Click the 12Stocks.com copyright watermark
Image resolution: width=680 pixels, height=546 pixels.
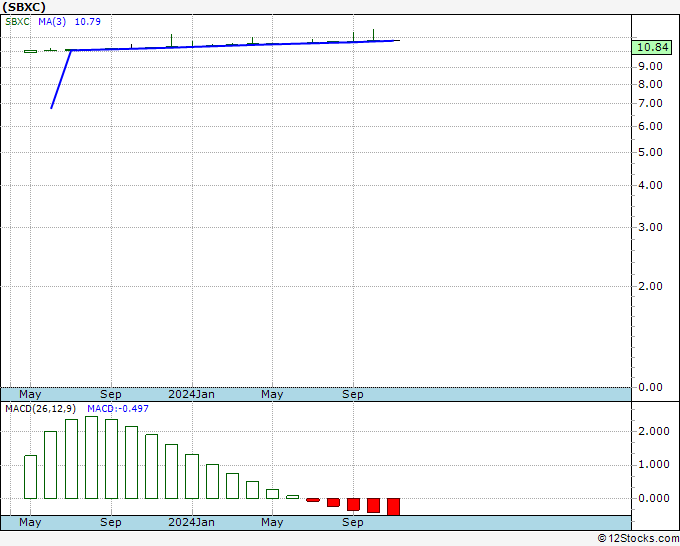(x=637, y=538)
